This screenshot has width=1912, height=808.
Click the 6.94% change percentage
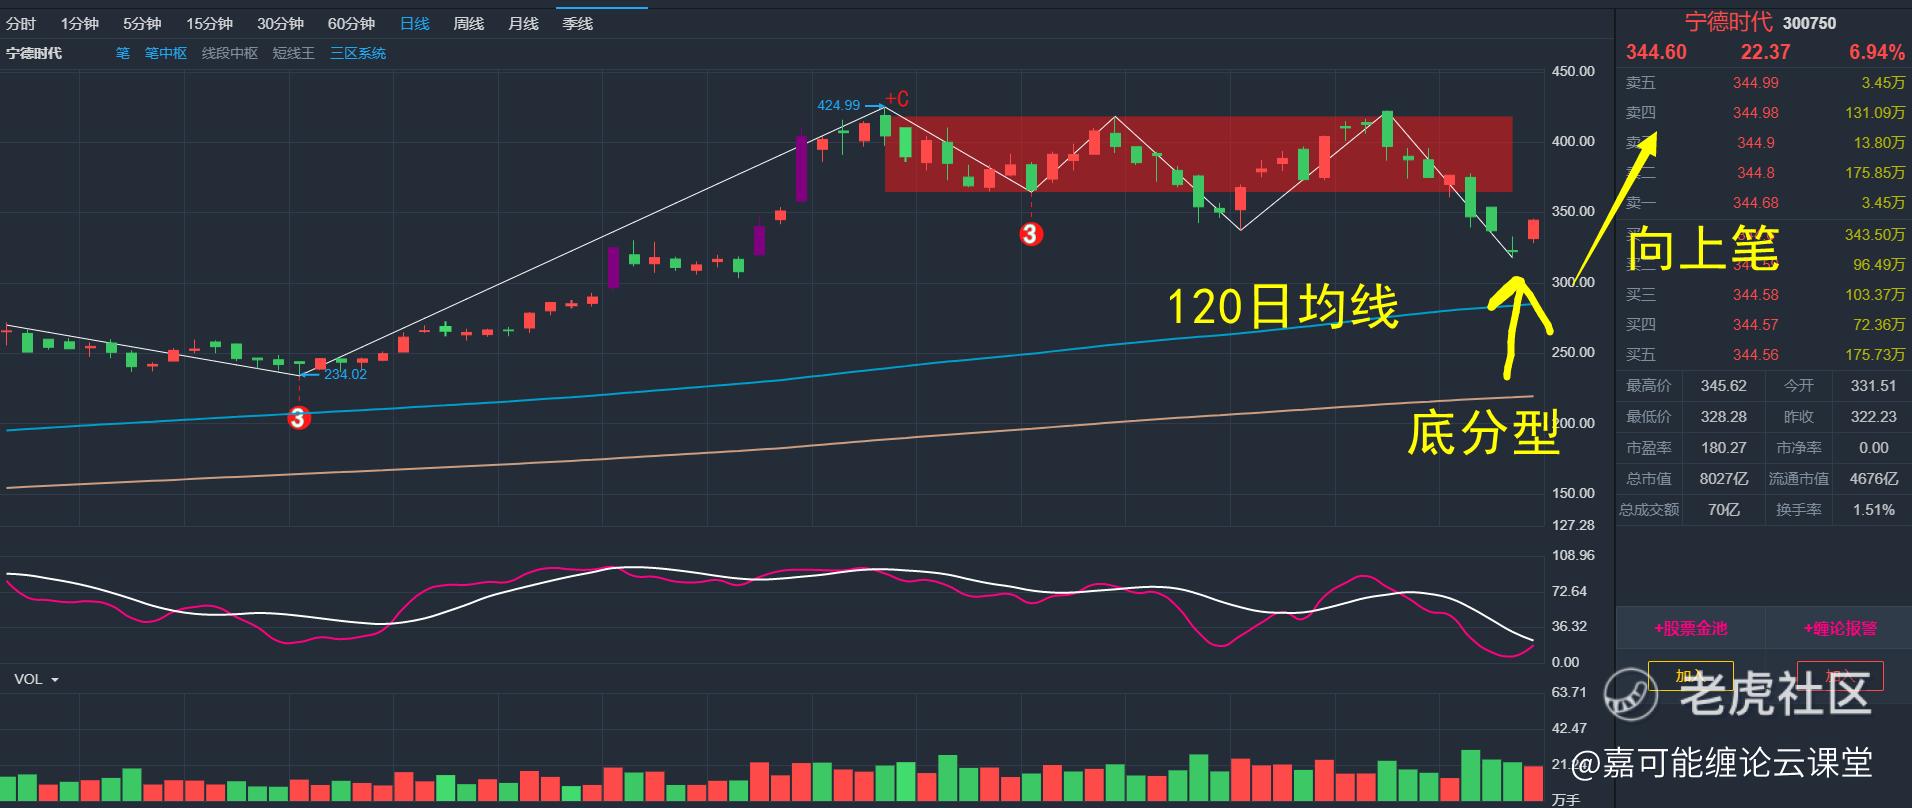pos(1877,52)
